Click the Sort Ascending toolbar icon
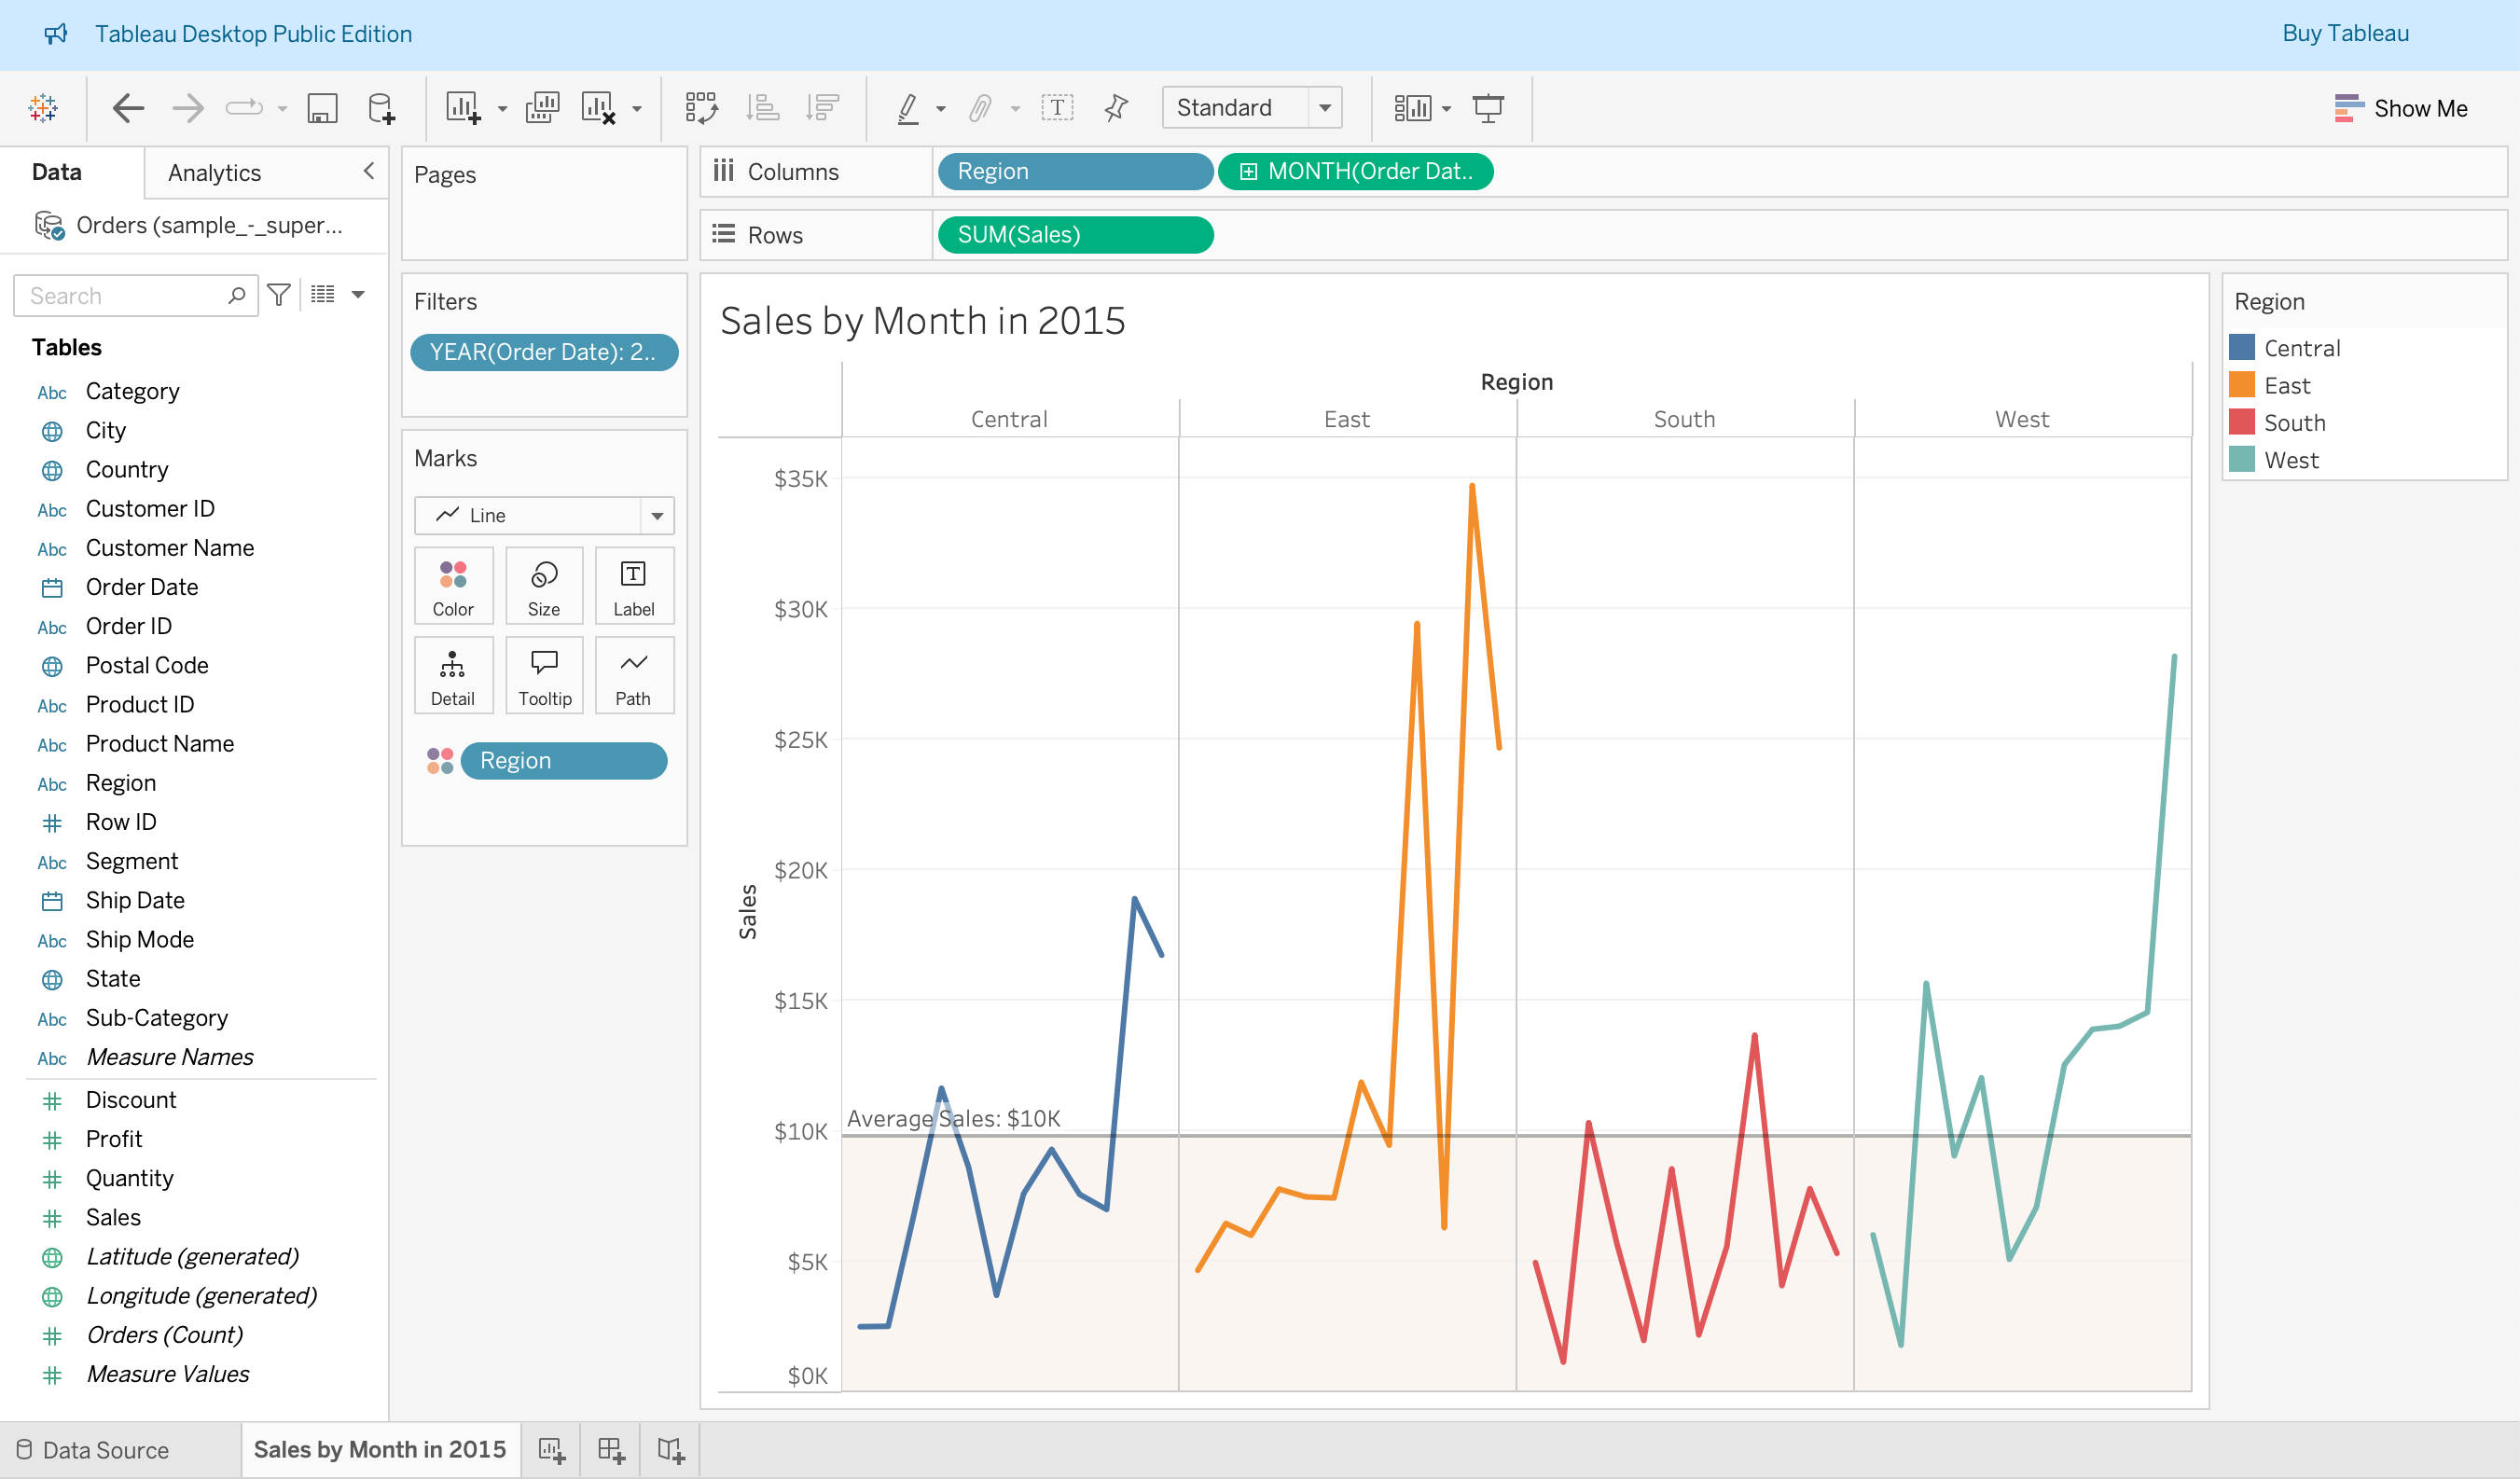Screen dimensions: 2520x1479 (762, 107)
